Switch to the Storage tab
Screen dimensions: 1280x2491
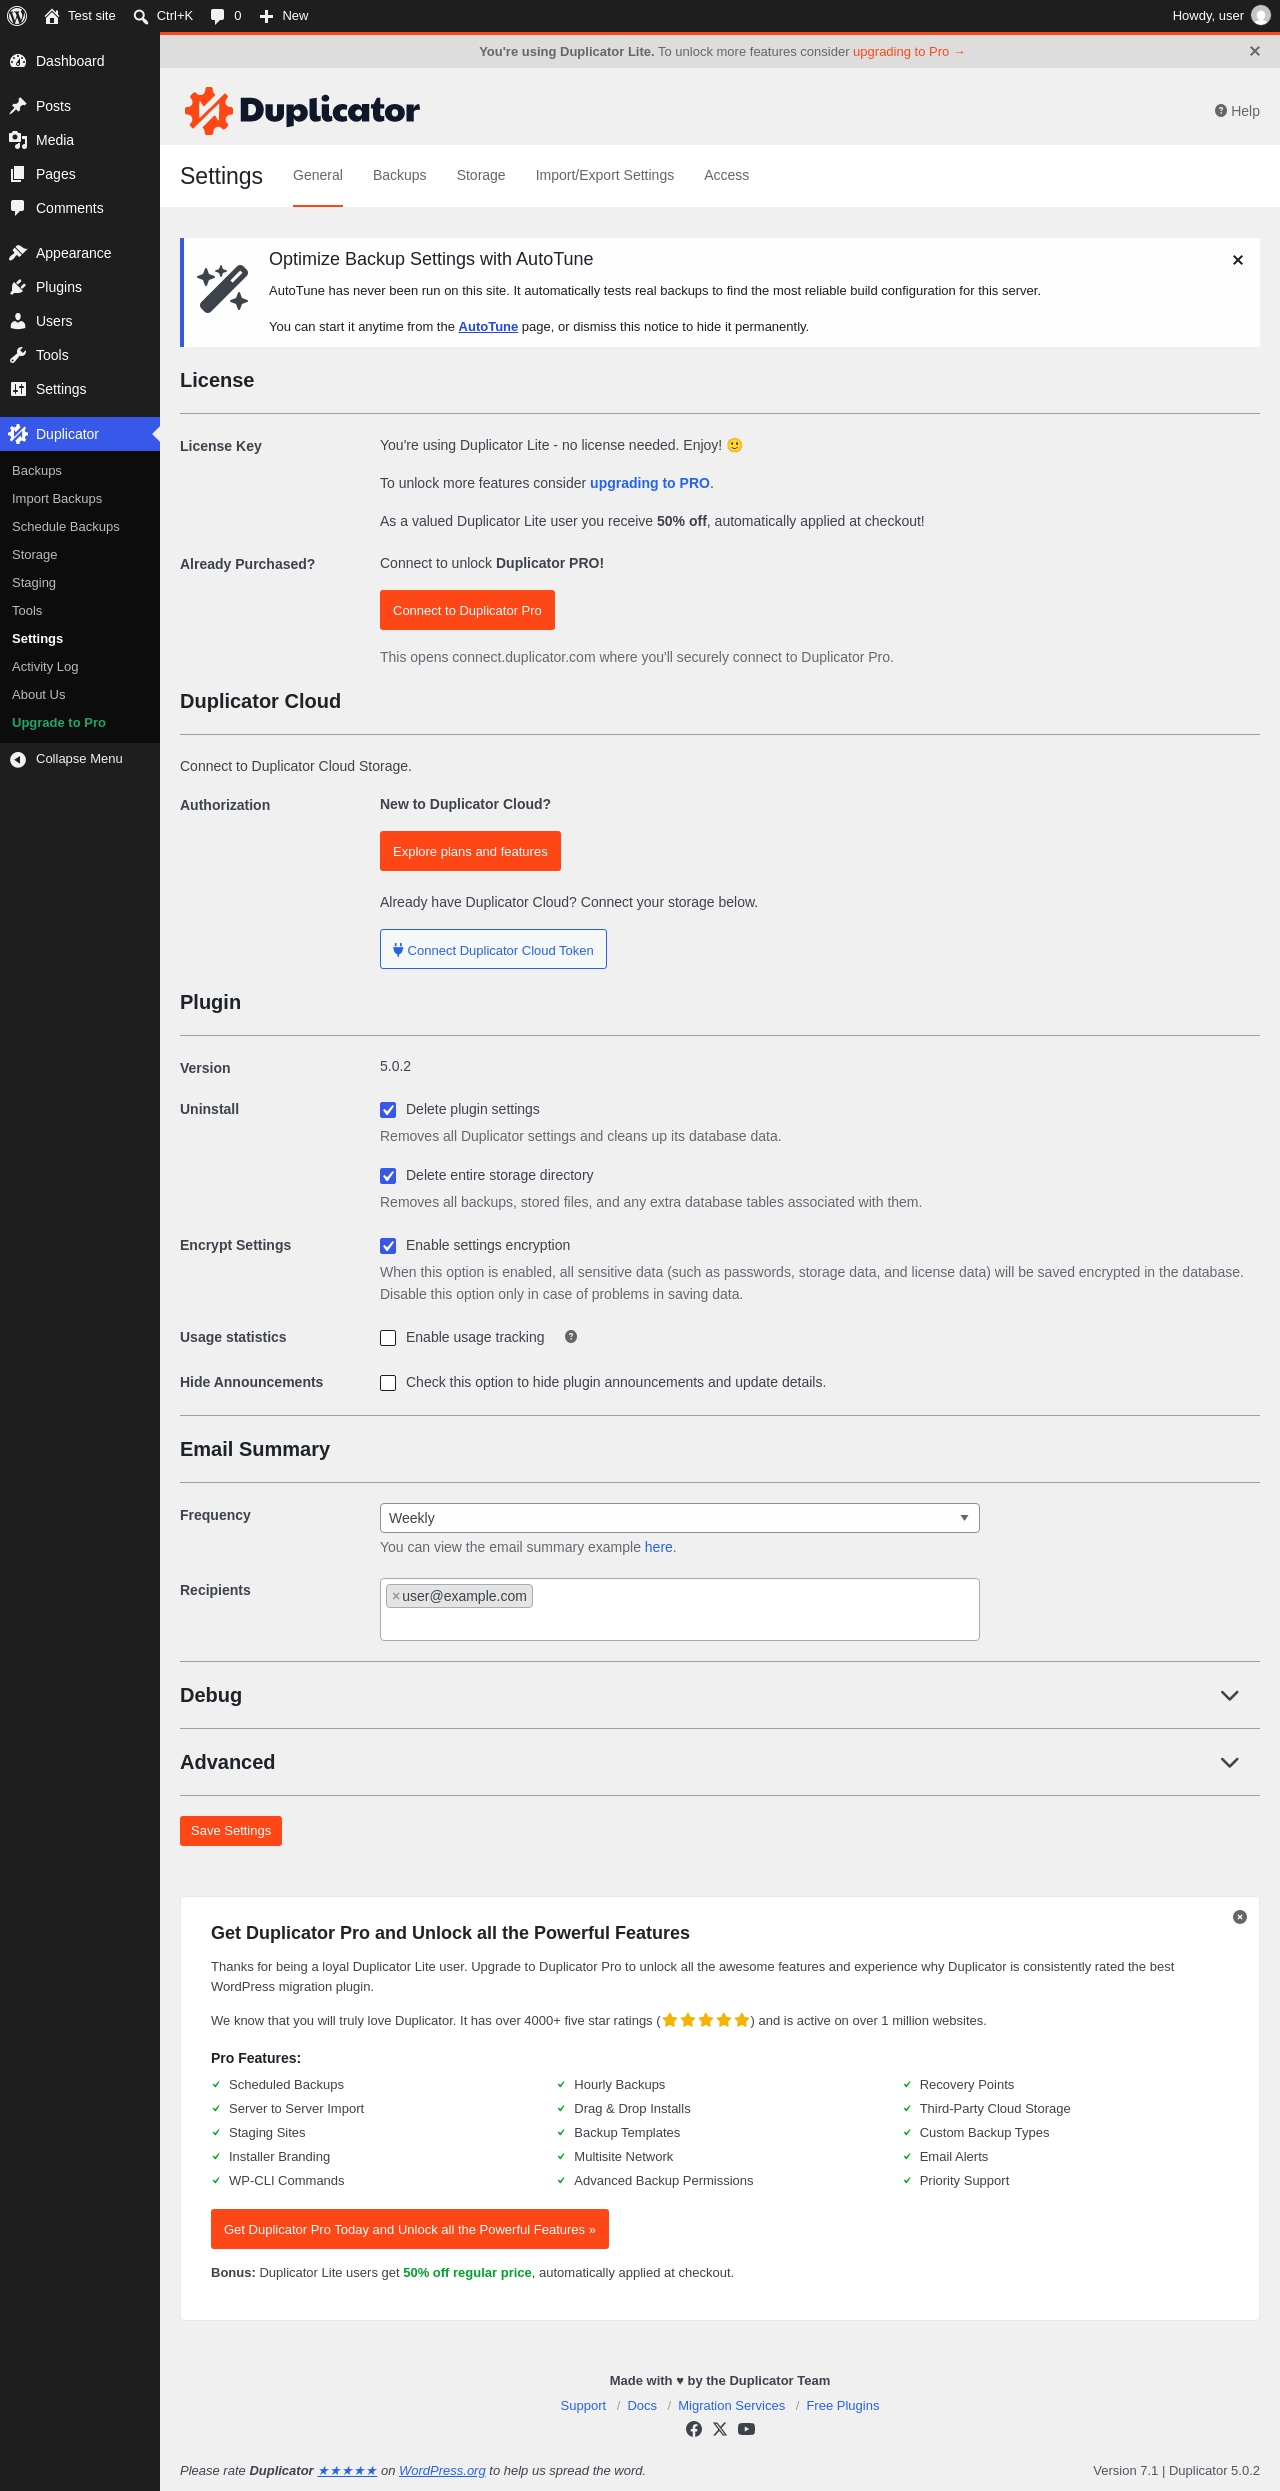coord(481,175)
